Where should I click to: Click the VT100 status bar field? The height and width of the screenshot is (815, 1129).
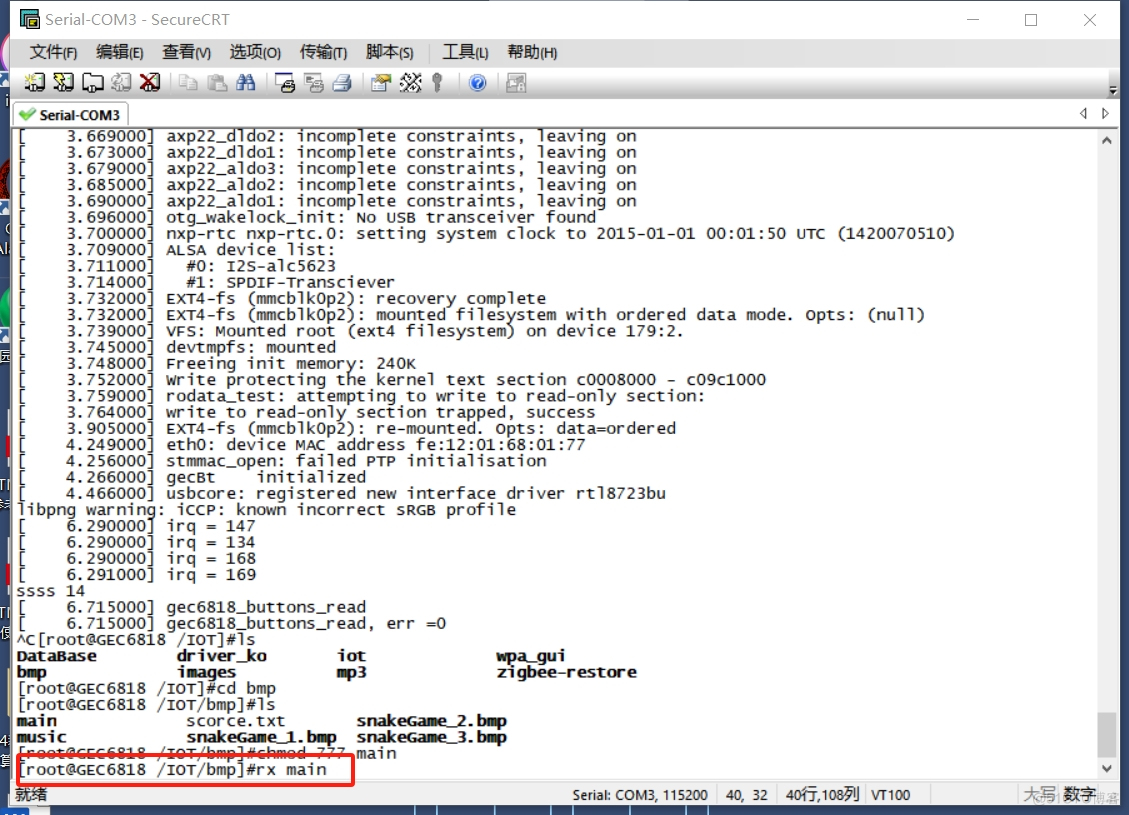pos(893,794)
